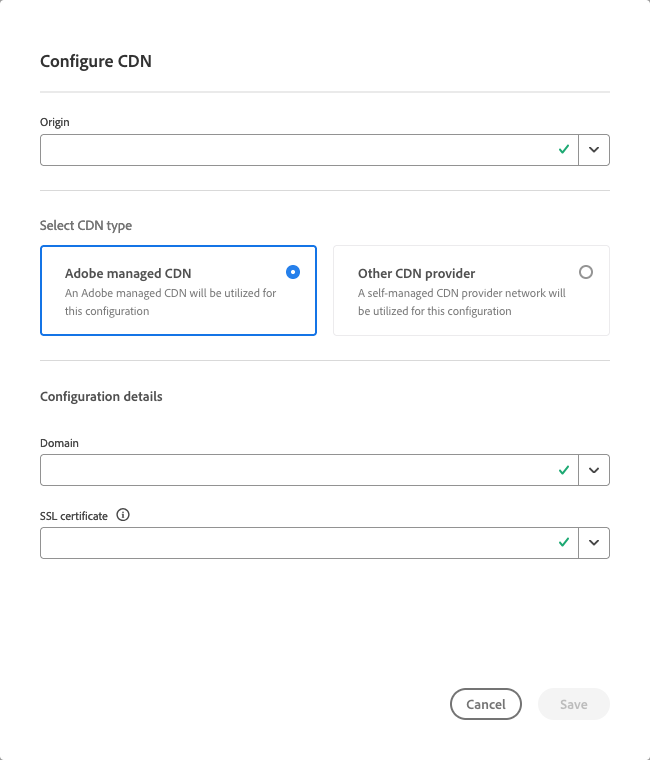Choose the Other CDN provider card description
The image size is (650, 760).
462,302
